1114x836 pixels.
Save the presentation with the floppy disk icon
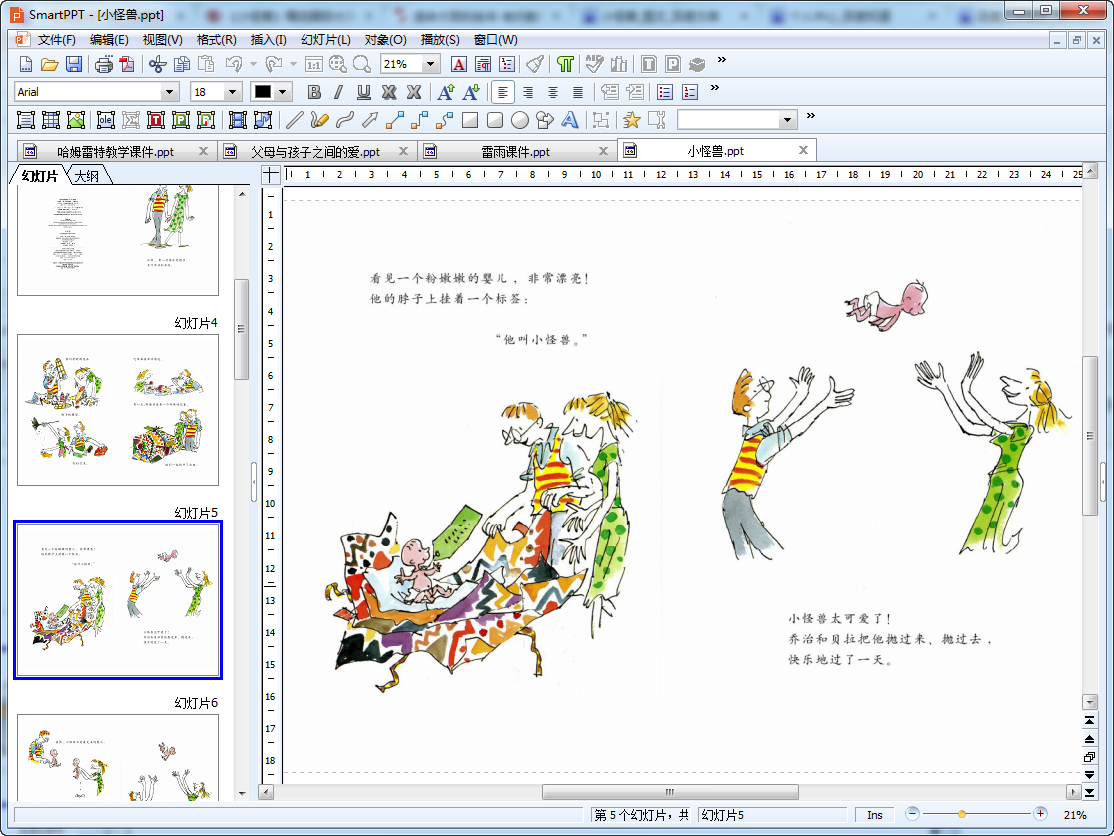coord(74,65)
